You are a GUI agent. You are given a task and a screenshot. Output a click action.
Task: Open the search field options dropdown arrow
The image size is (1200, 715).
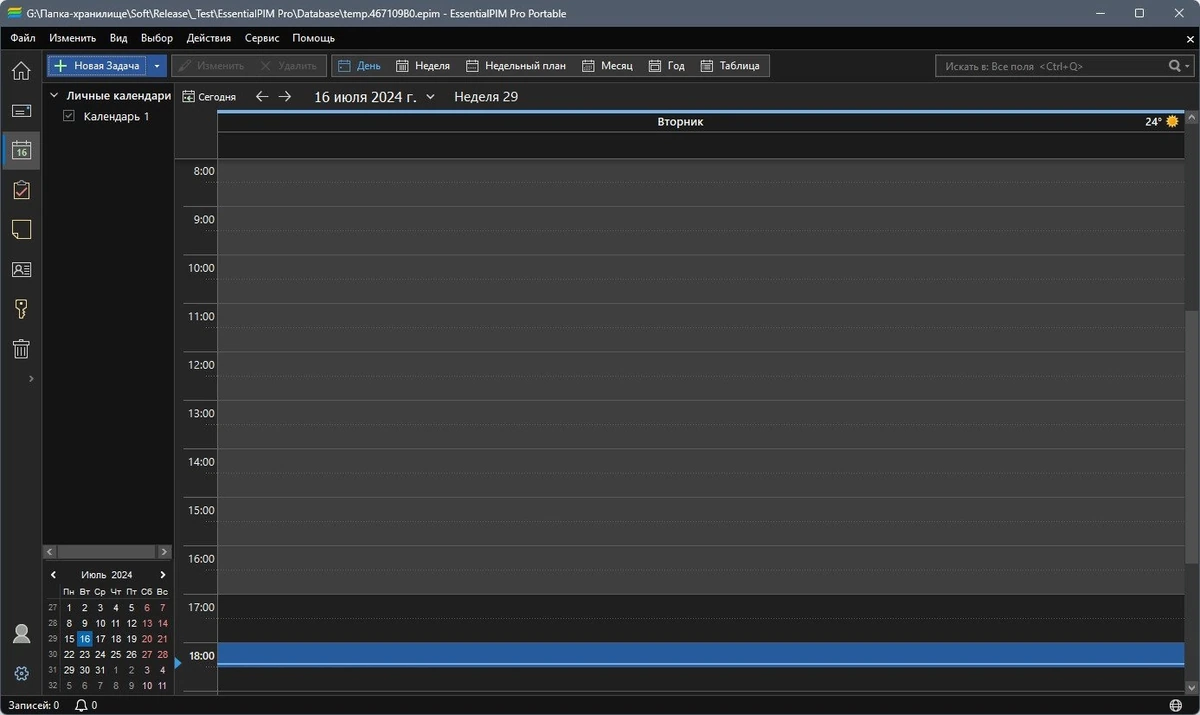1187,66
